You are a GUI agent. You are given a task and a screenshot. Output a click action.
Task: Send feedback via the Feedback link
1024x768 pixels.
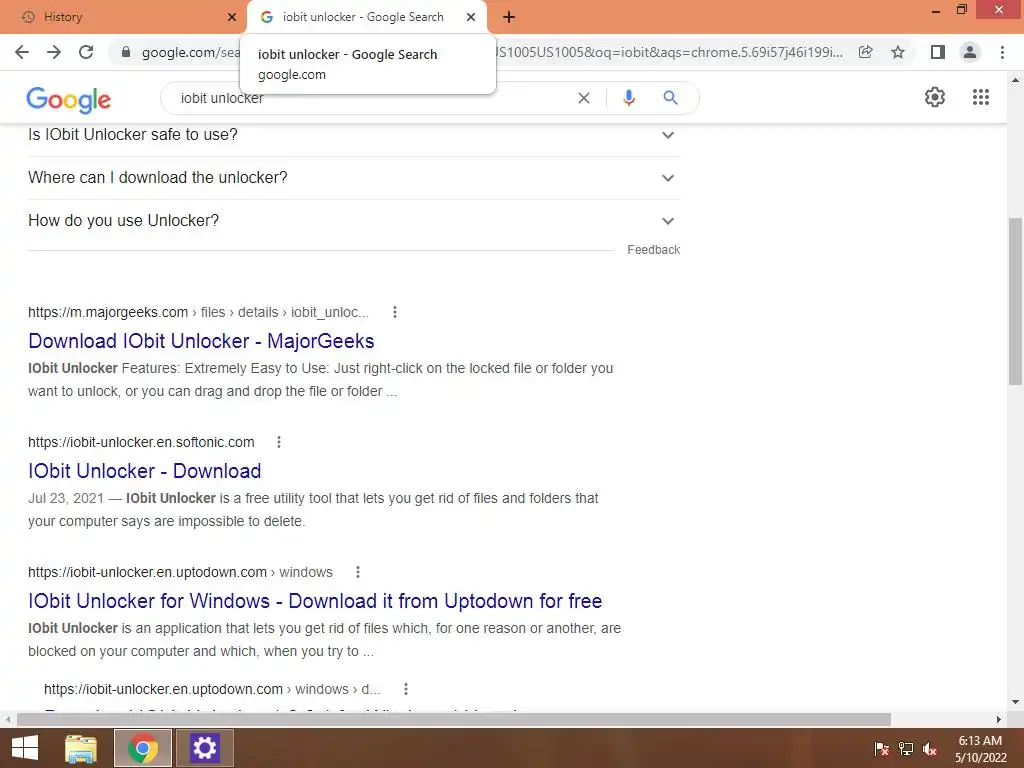point(653,250)
